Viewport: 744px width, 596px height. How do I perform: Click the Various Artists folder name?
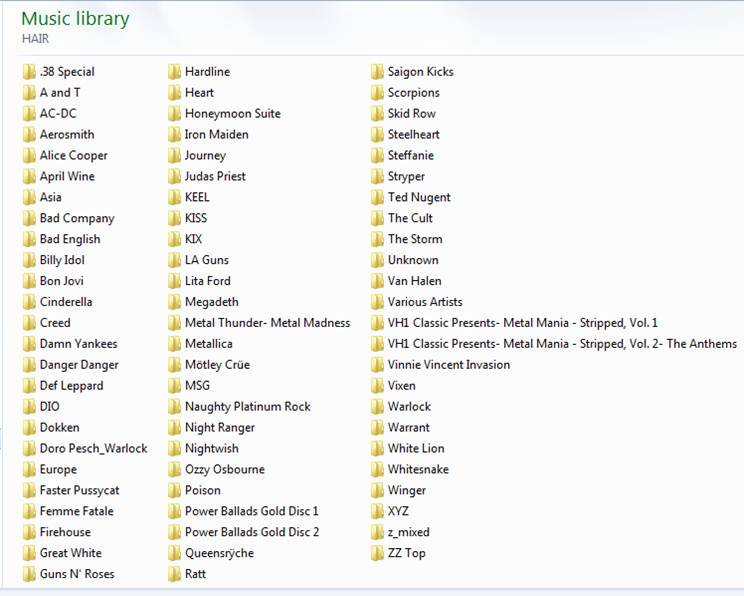click(424, 302)
